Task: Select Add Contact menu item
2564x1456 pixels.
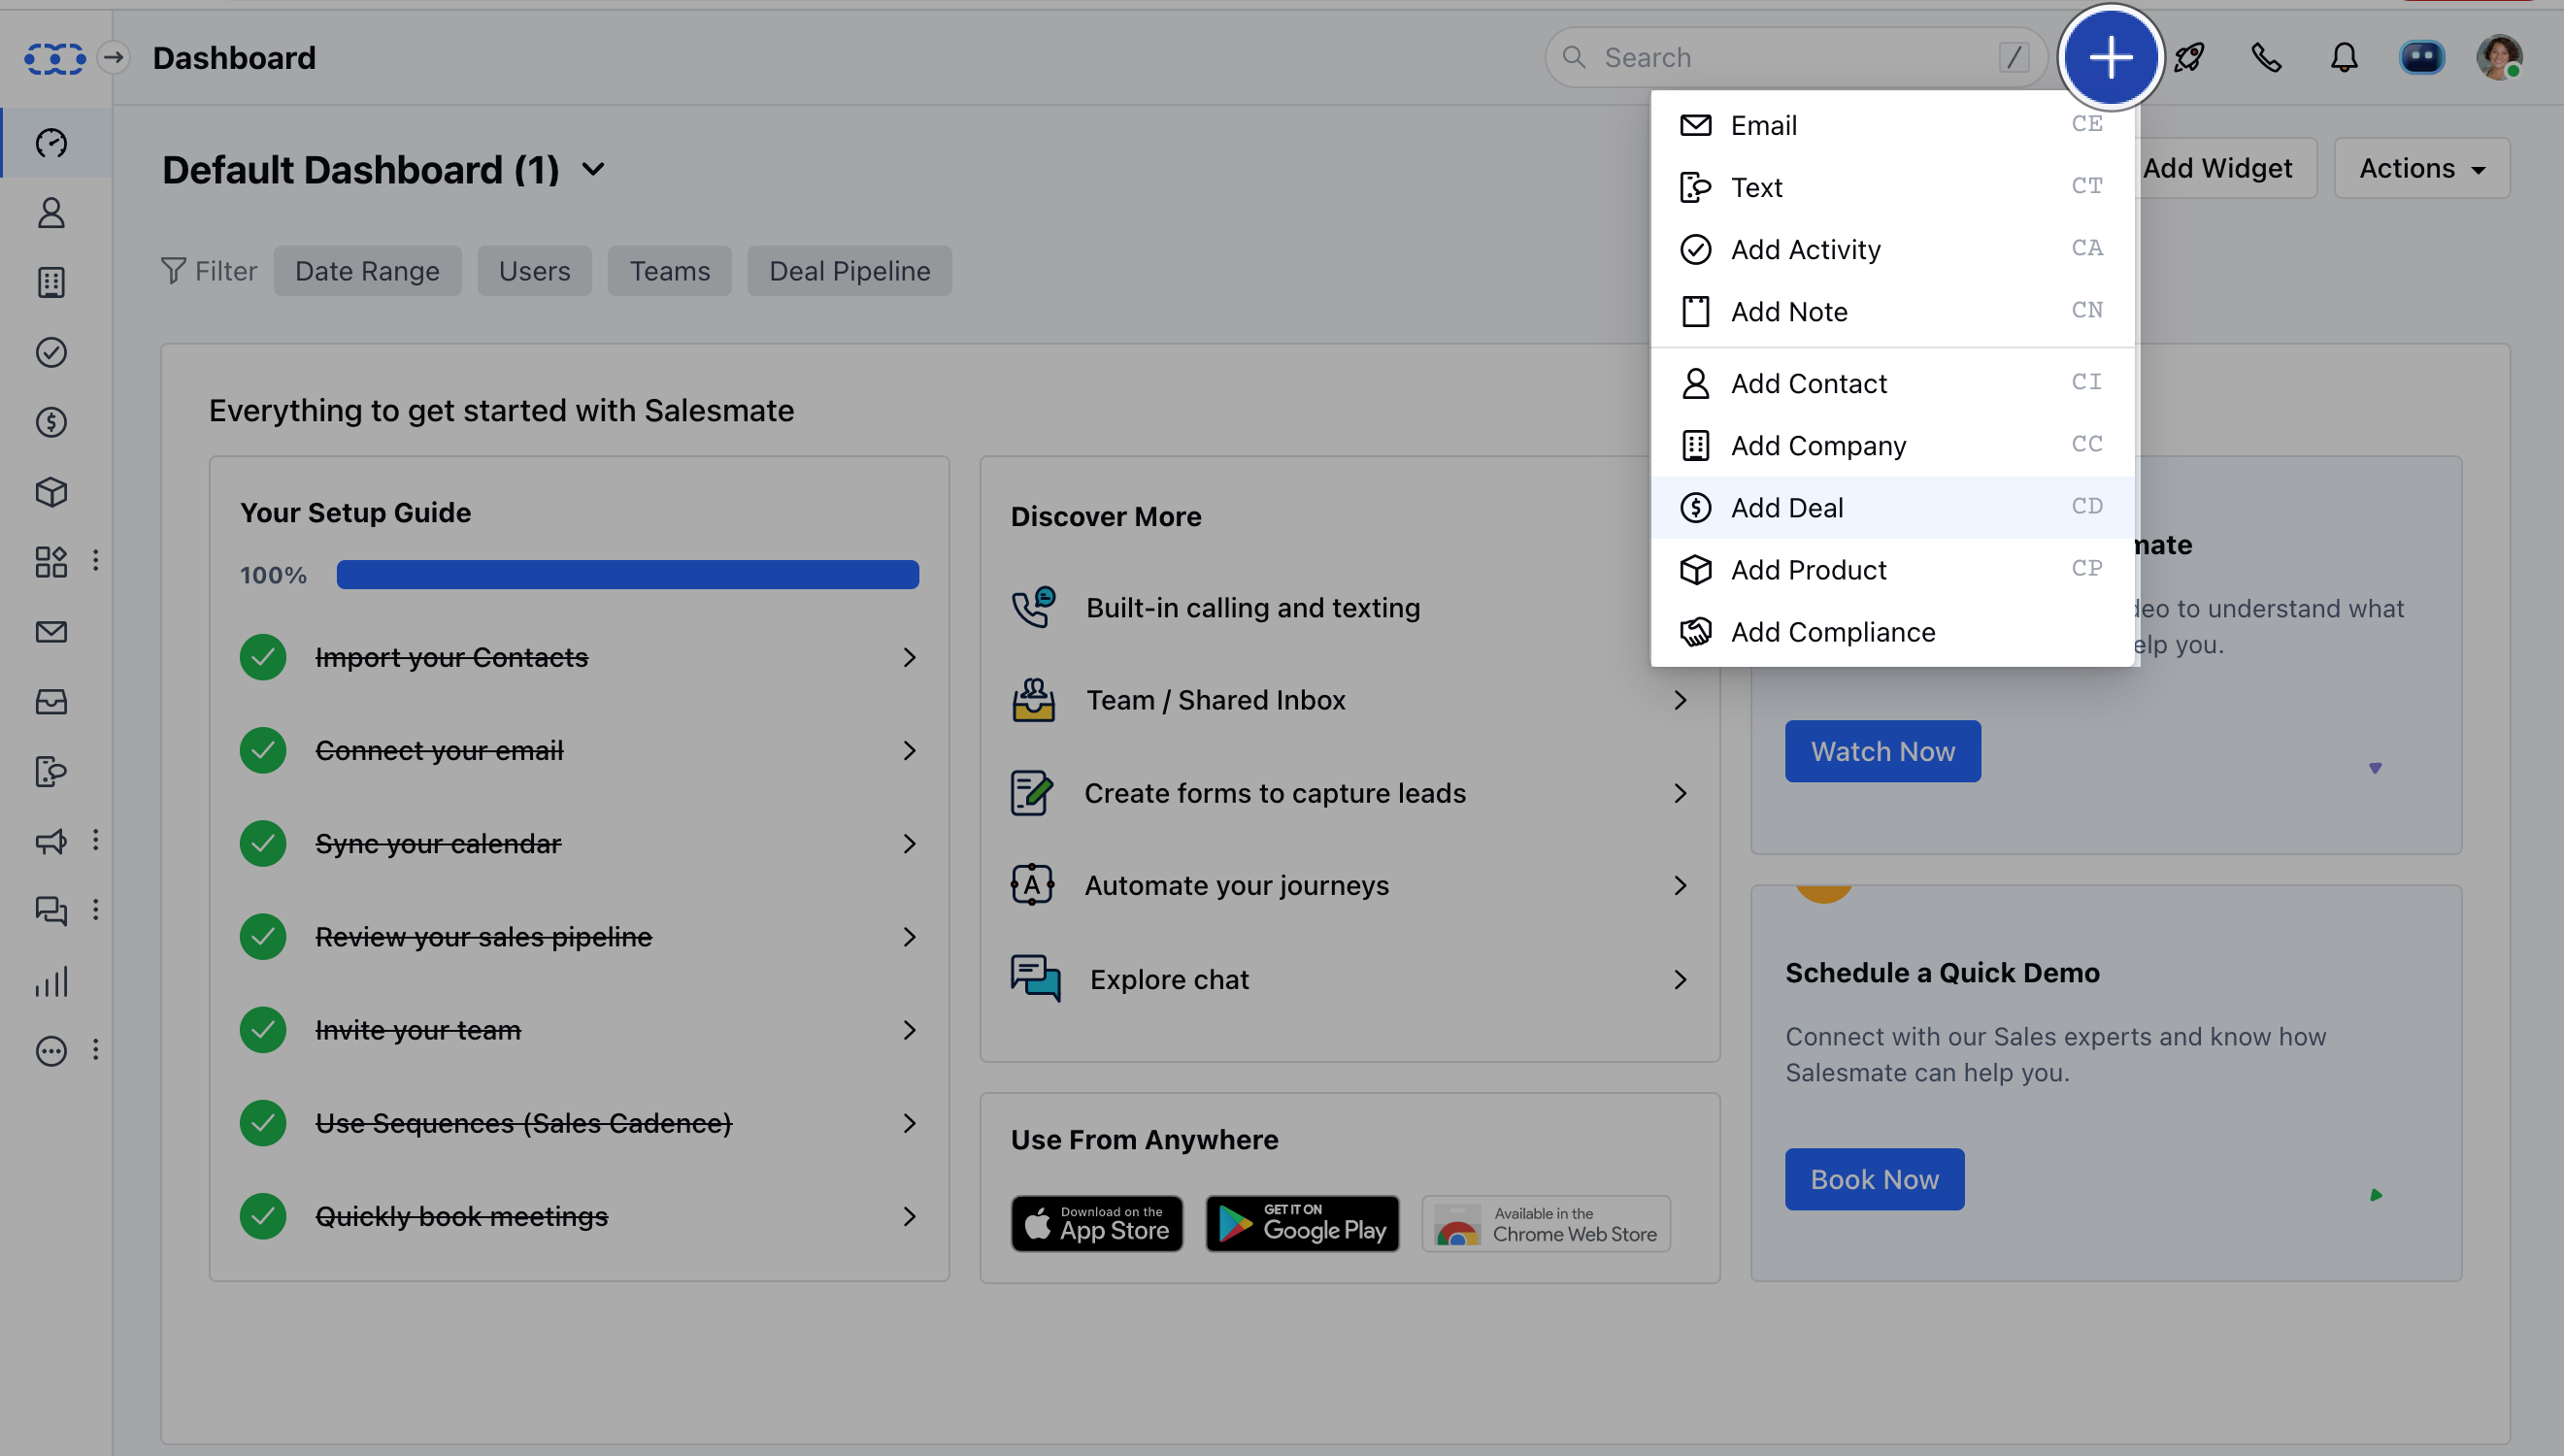Action: tap(1892, 384)
